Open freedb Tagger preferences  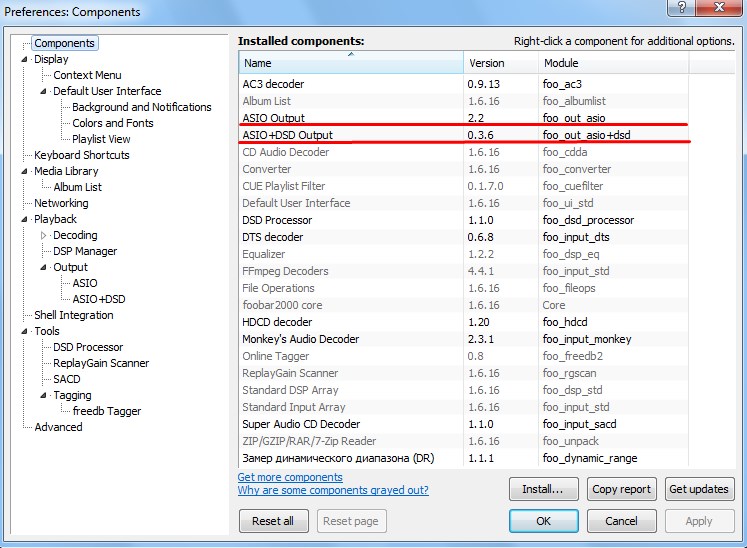pyautogui.click(x=107, y=411)
